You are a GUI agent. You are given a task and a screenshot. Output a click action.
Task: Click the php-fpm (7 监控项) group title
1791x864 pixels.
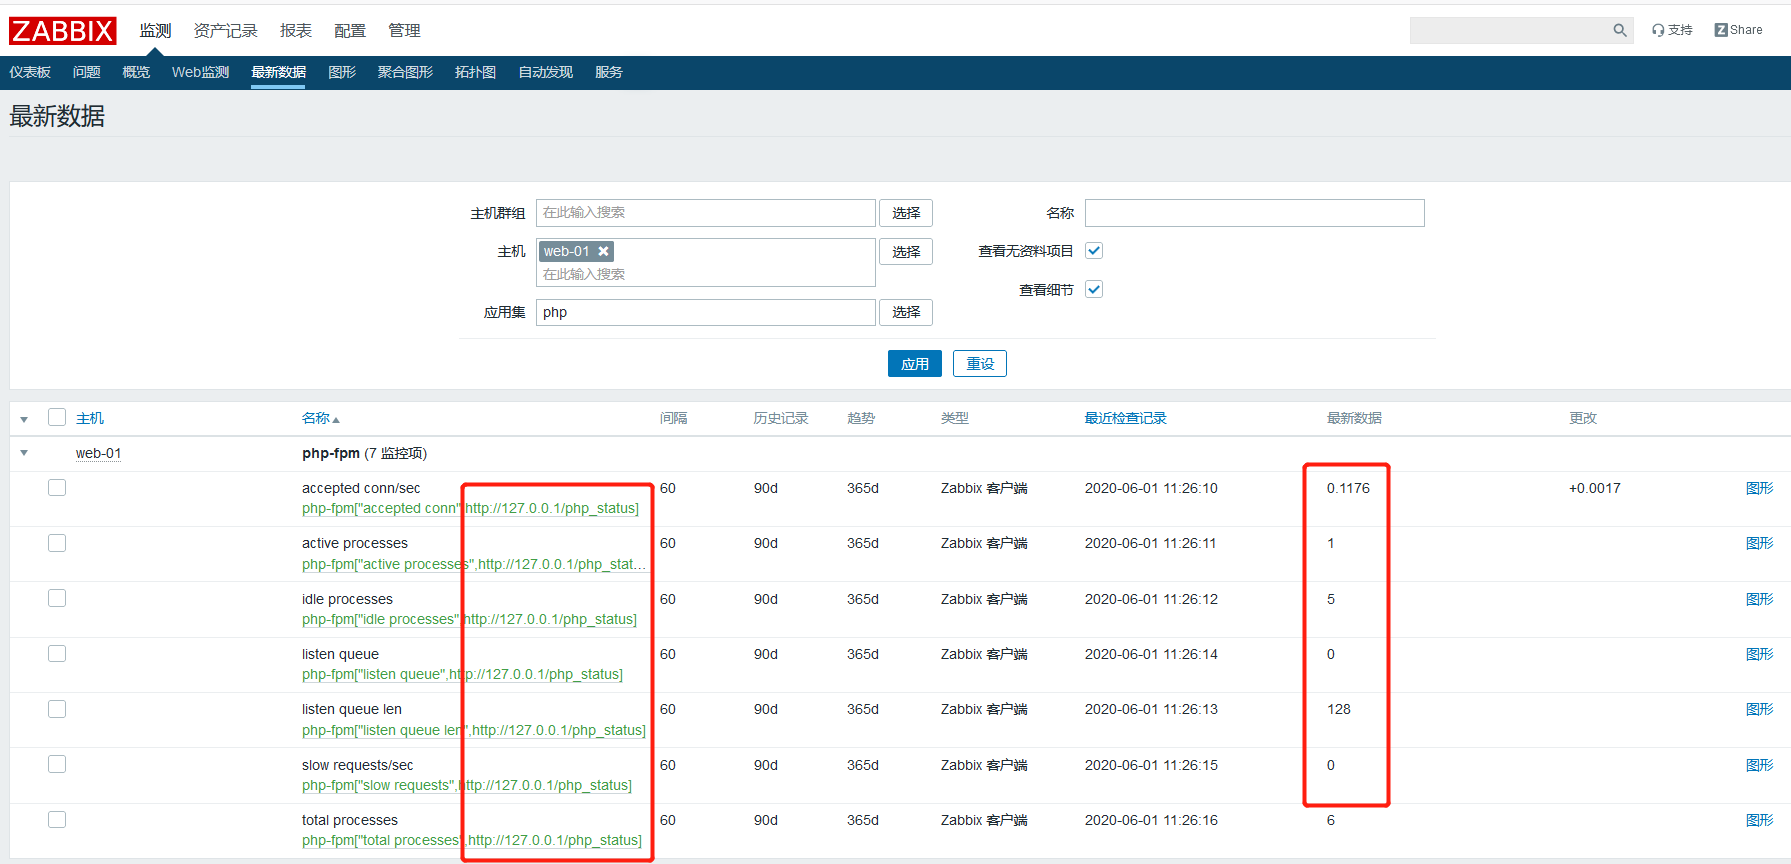pyautogui.click(x=364, y=453)
